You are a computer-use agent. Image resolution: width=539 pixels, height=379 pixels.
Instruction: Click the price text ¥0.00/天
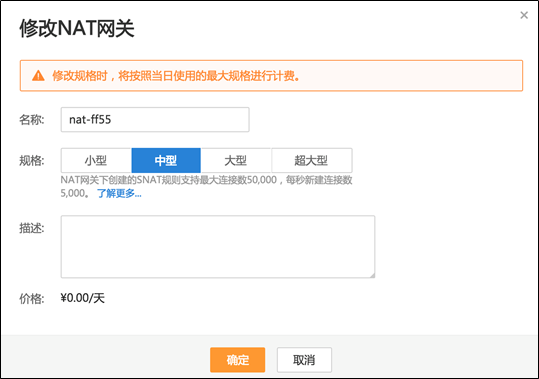(82, 298)
